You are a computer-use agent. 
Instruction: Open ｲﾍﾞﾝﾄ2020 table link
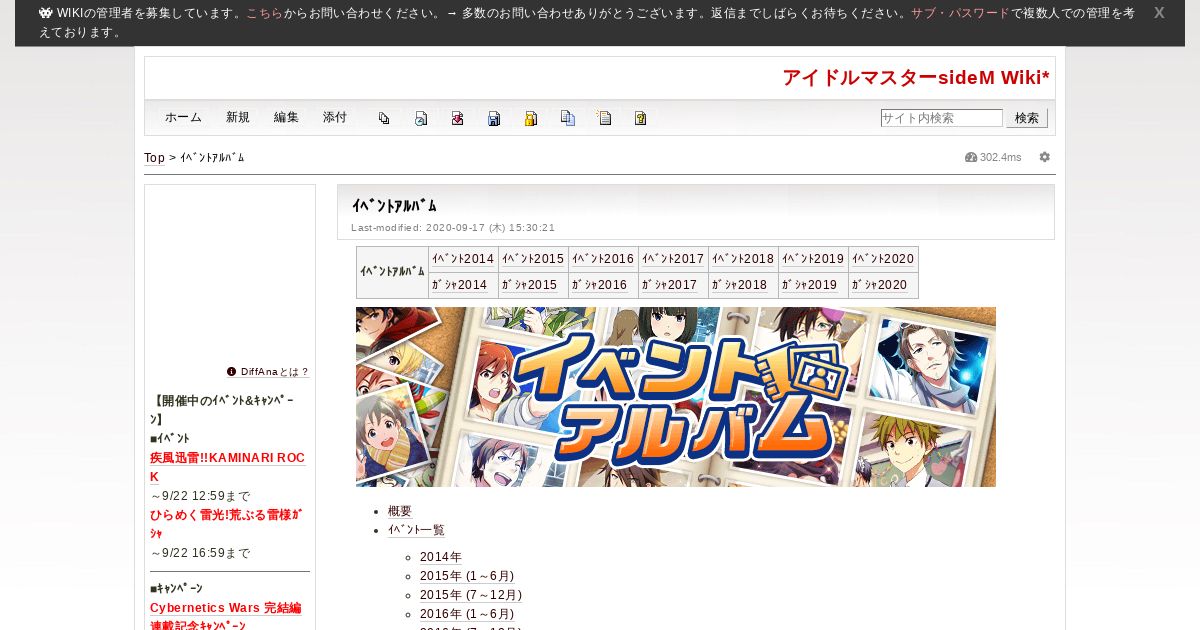pos(883,259)
